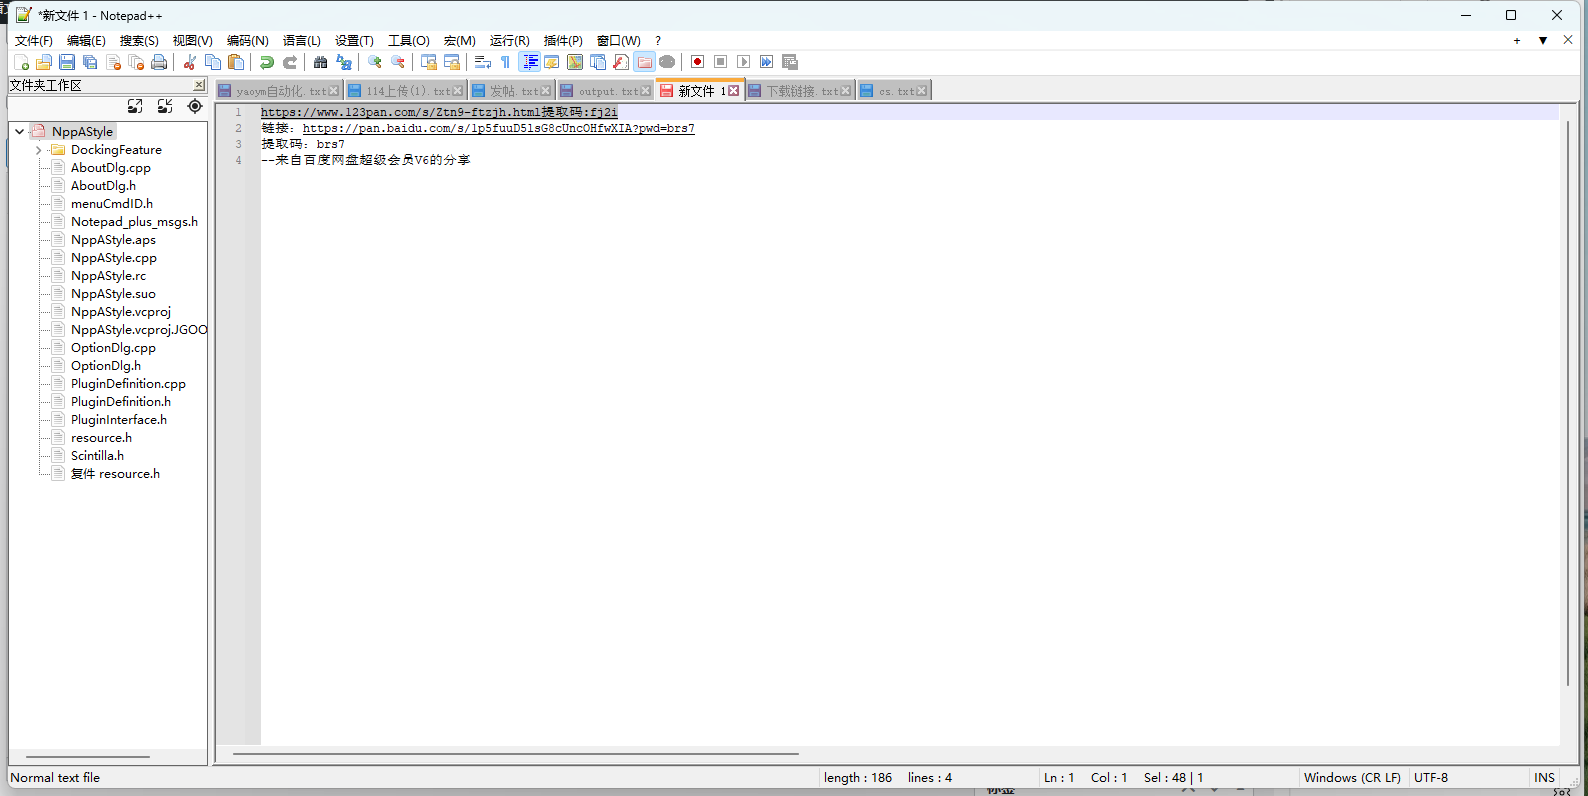Click the plus new tab button
Screen dimensions: 1588x796
[x=1517, y=41]
